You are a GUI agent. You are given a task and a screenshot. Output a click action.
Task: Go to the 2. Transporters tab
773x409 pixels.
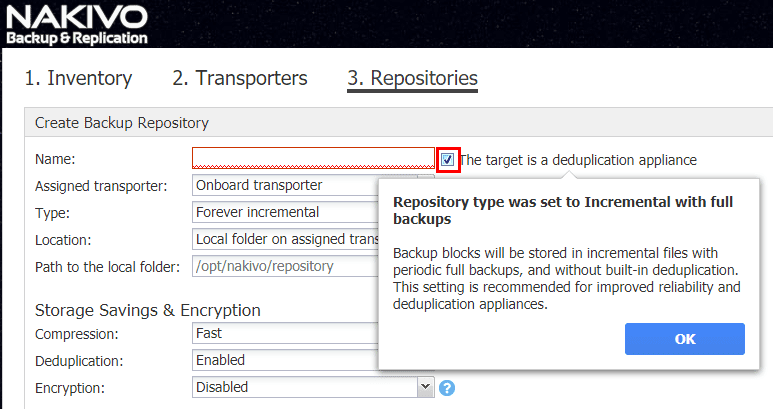(x=240, y=78)
